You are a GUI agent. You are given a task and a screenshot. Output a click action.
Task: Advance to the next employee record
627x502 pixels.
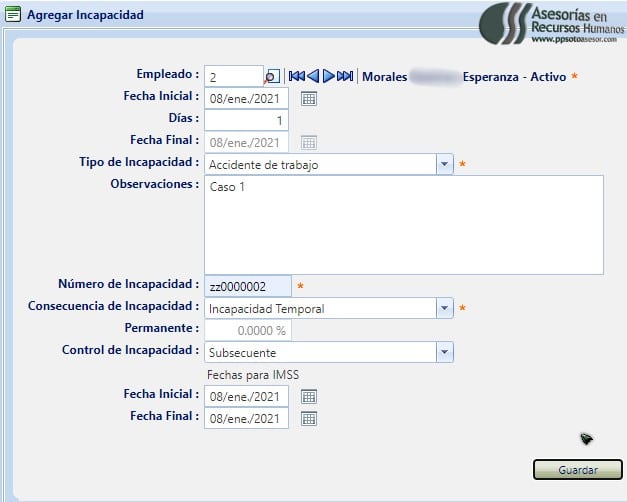point(328,76)
